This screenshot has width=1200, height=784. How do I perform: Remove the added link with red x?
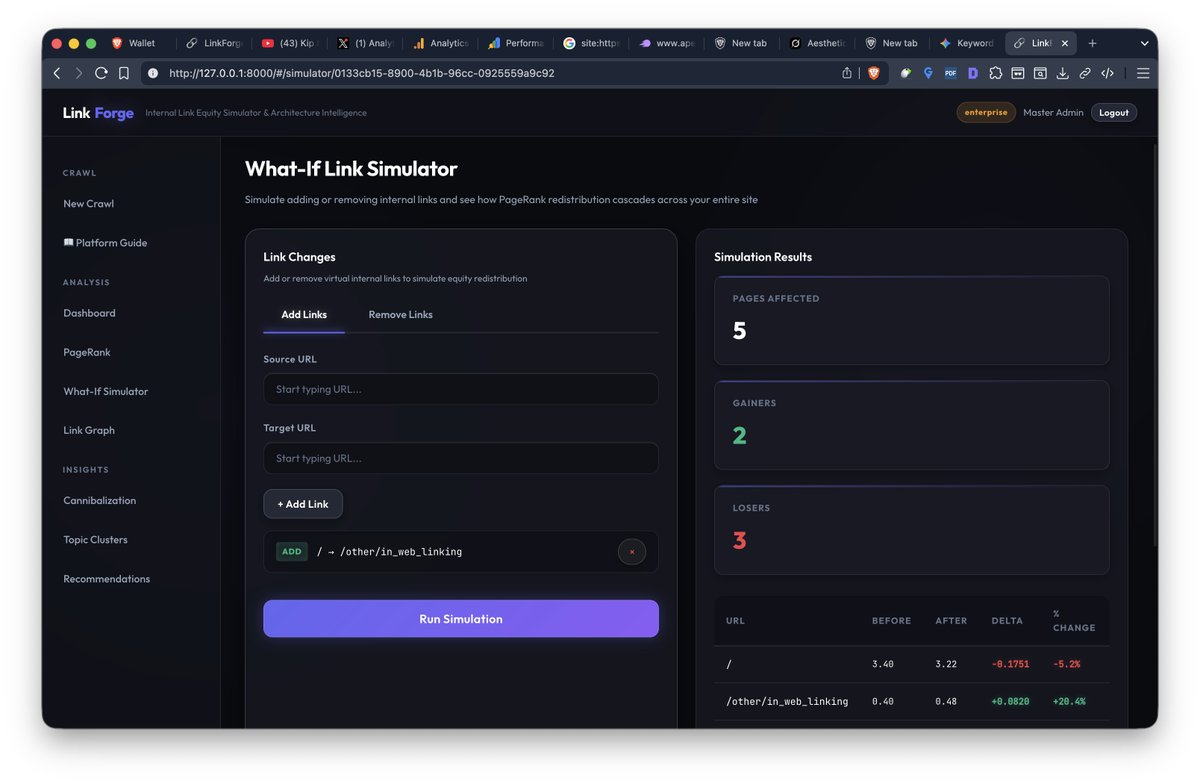pos(632,551)
